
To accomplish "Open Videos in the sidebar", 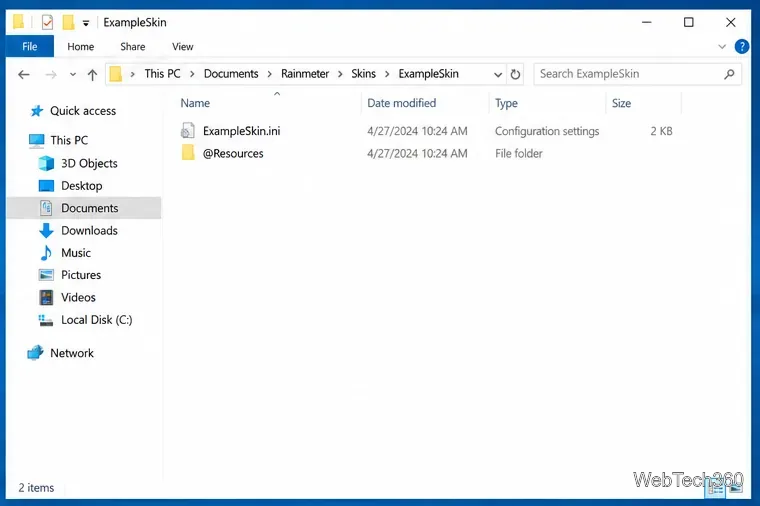I will 78,298.
